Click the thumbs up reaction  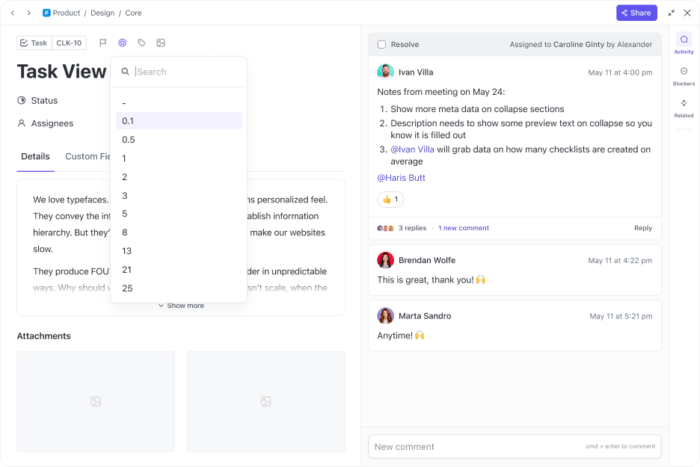pyautogui.click(x=390, y=199)
